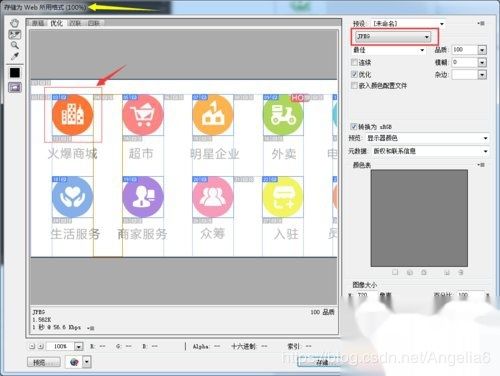Toggle 转换为 sRGB checkbox
The image size is (500, 376).
coord(354,127)
